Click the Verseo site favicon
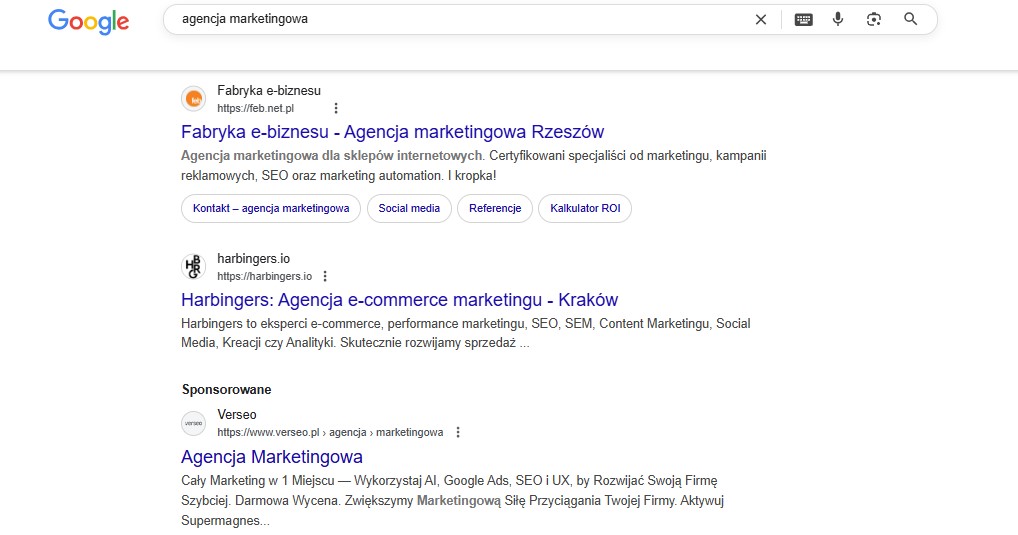This screenshot has width=1018, height=535. (193, 424)
